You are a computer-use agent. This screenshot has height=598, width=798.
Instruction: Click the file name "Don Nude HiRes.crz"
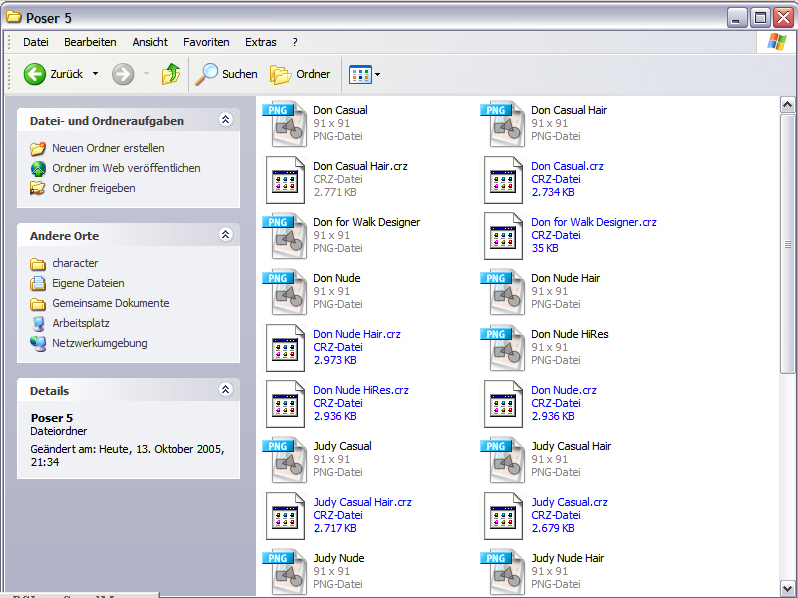(x=361, y=390)
